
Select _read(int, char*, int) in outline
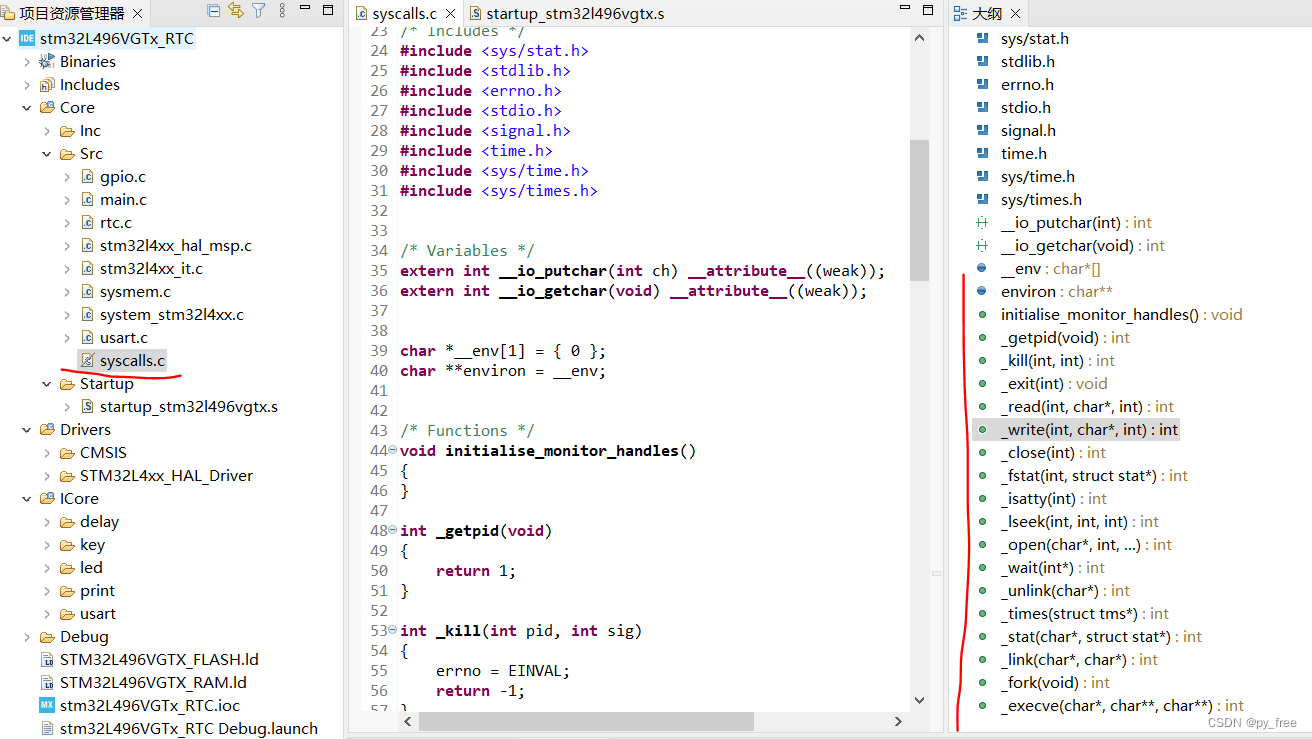1087,407
